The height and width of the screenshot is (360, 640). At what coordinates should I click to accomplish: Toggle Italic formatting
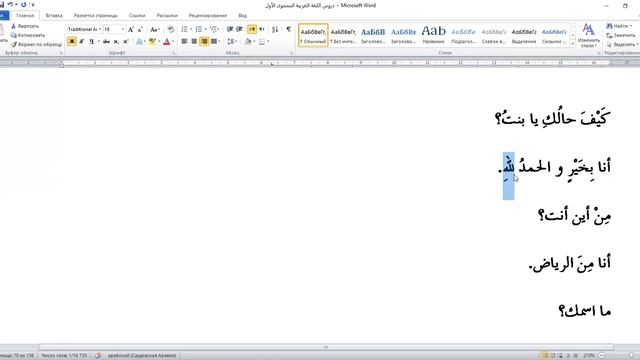pos(82,42)
